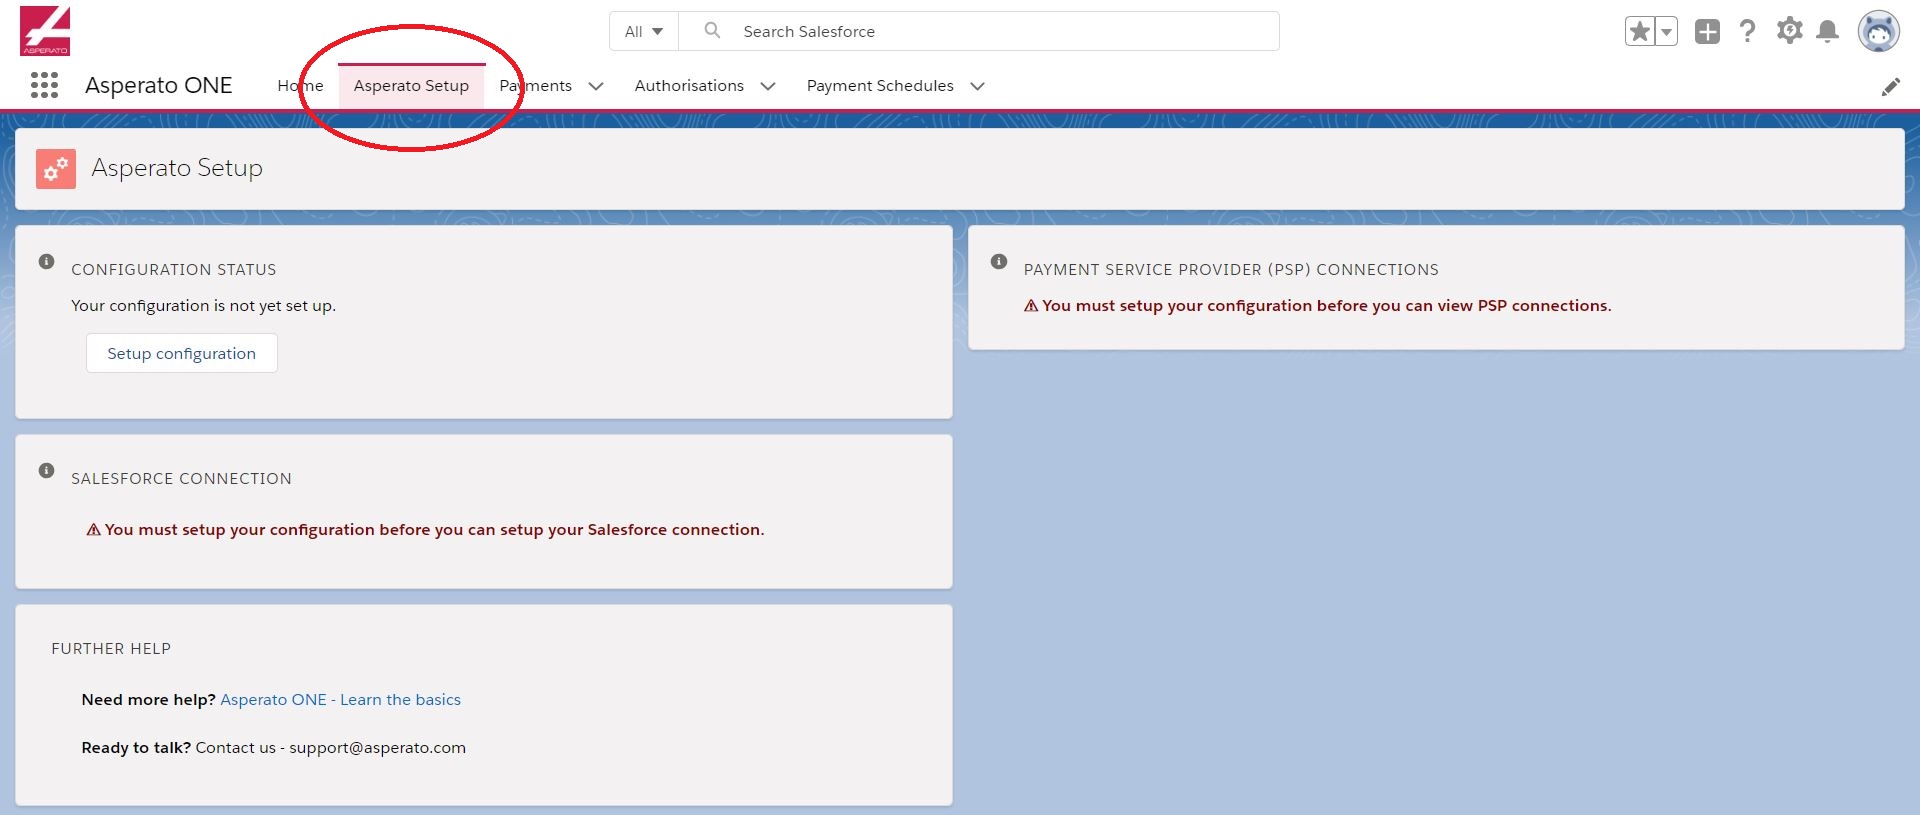Open the App Launcher grid icon

click(44, 85)
